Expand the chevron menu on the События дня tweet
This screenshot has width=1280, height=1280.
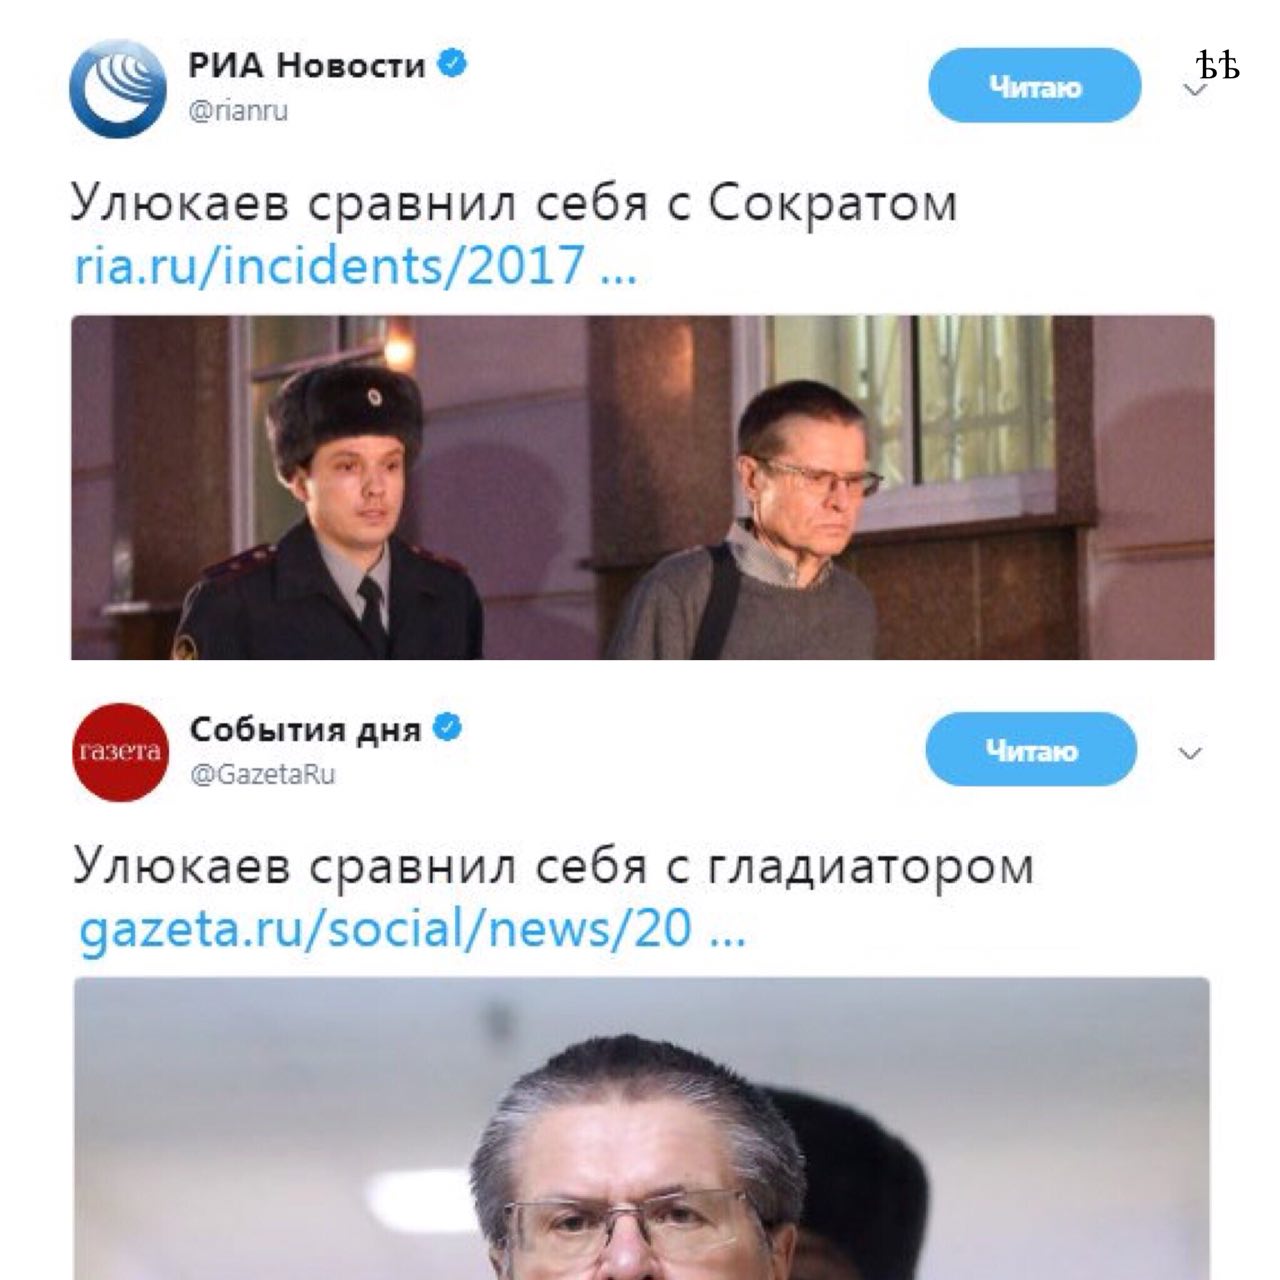point(1190,754)
